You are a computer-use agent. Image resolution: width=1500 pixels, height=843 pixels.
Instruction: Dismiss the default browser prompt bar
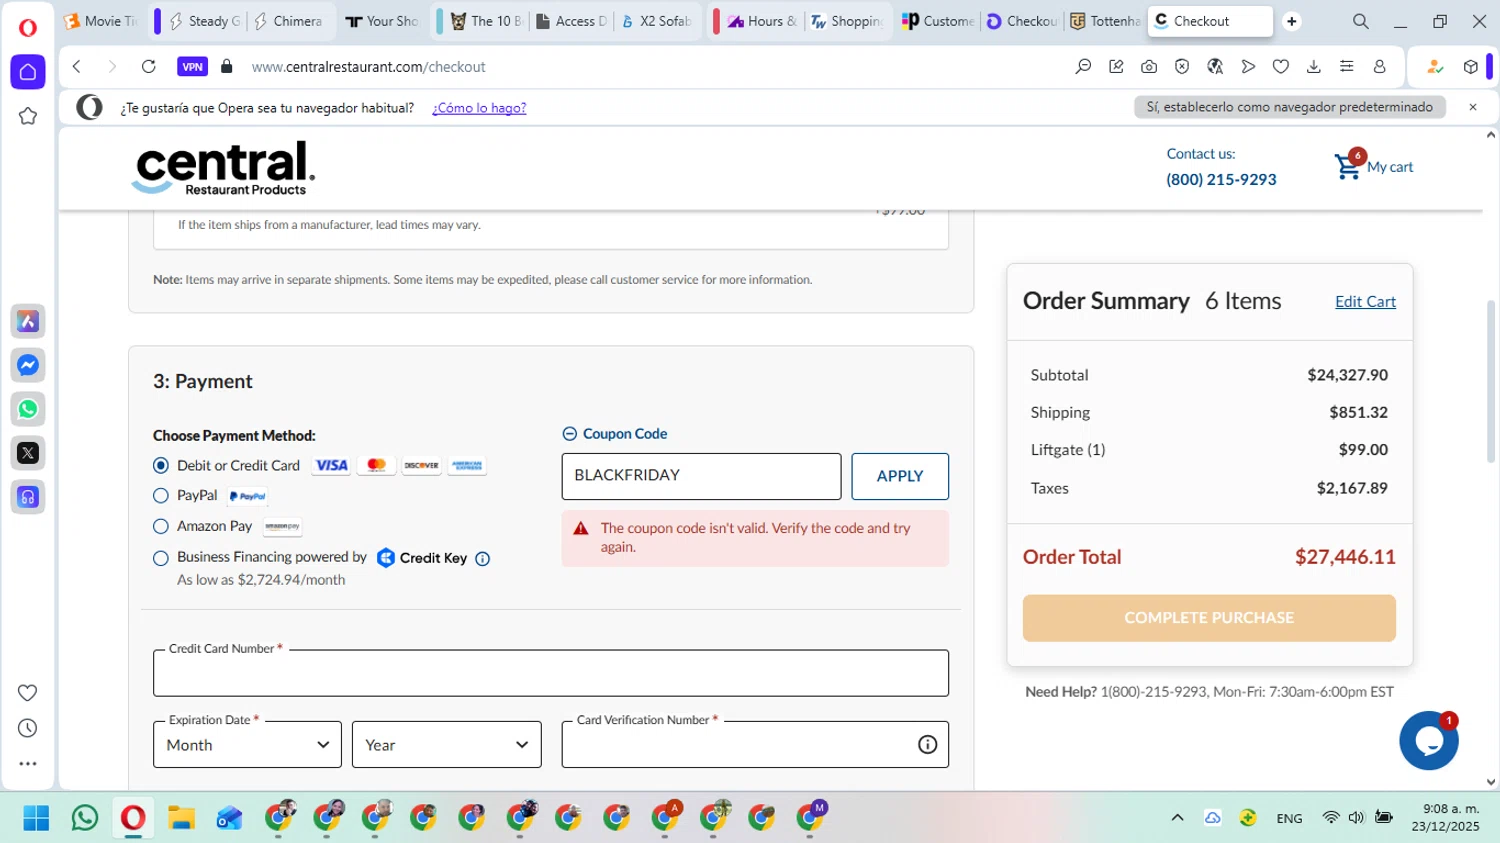(x=1473, y=107)
